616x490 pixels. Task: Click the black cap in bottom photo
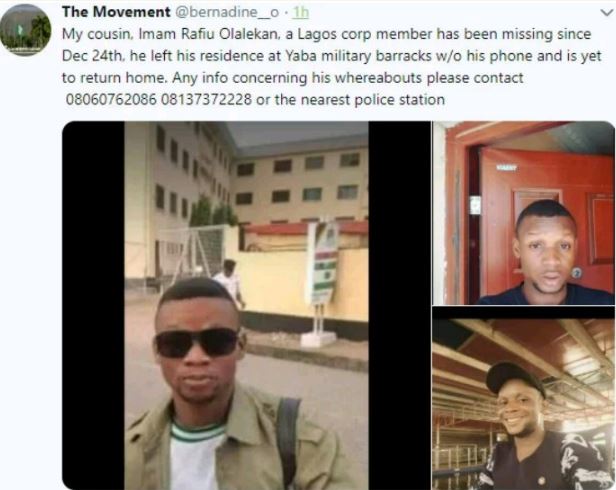click(x=515, y=378)
